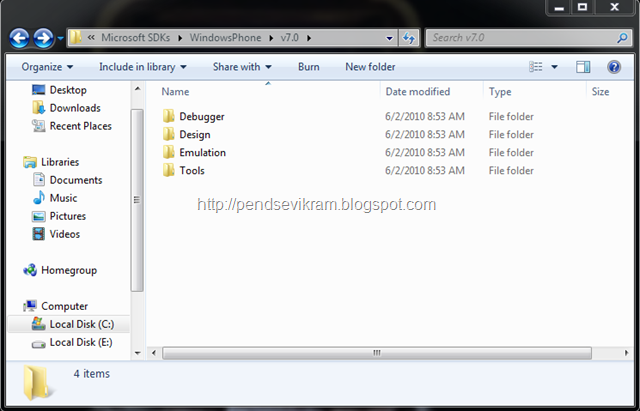Select Desktop in navigation pane
This screenshot has height=411, width=640.
[68, 90]
